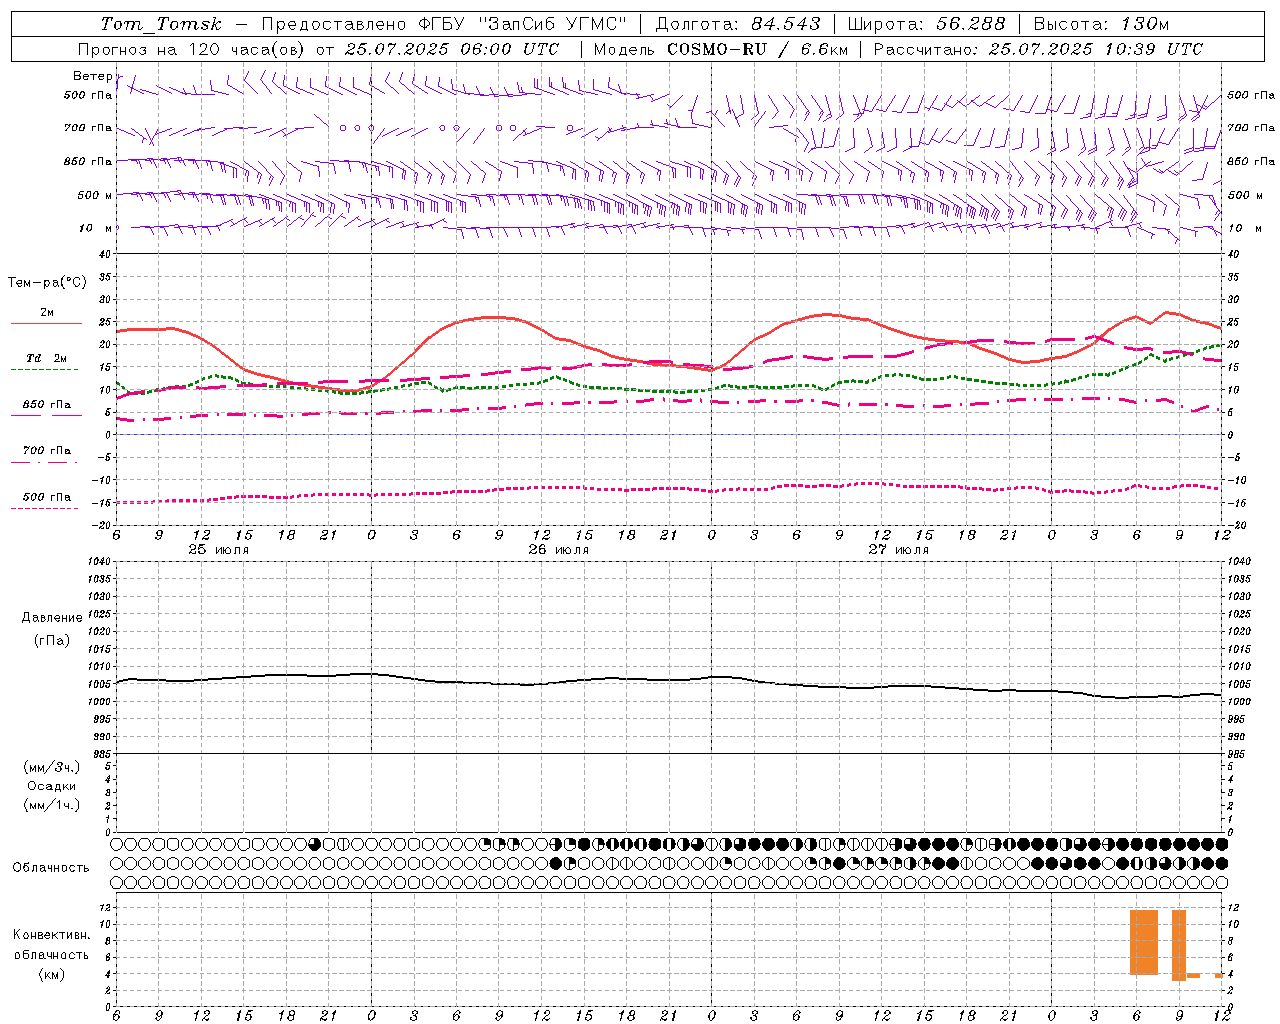Click the elevation label "Высота: 130м"
The width and height of the screenshot is (1280, 1024).
click(1101, 24)
